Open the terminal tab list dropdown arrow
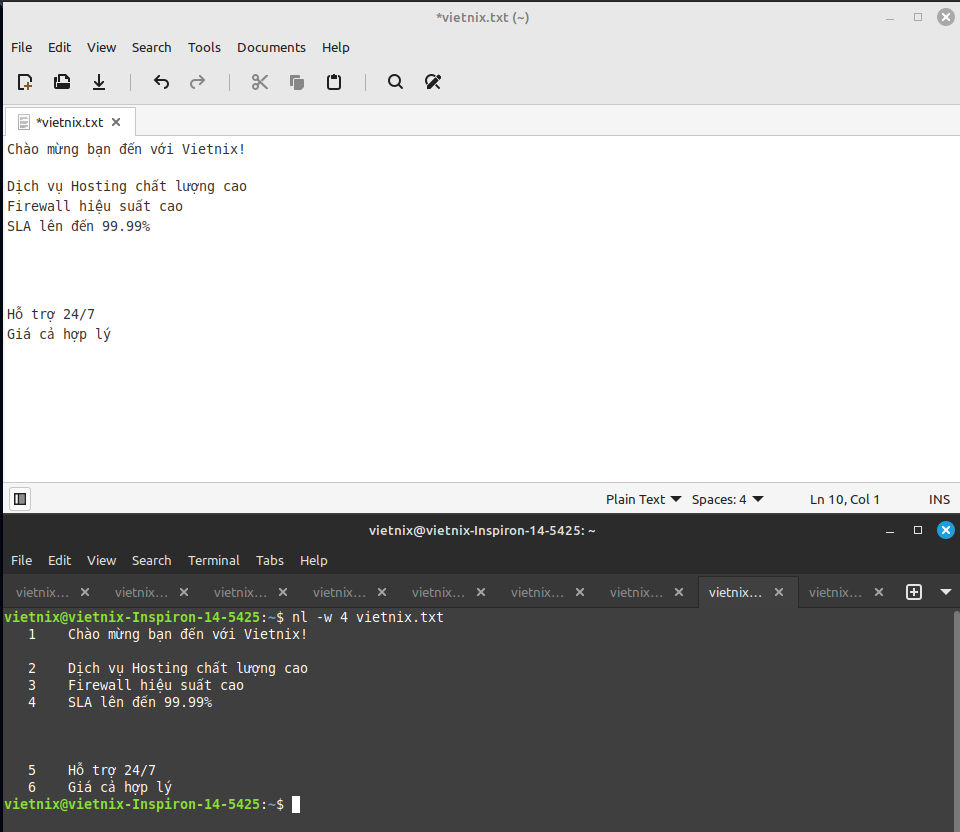The height and width of the screenshot is (832, 960). click(945, 592)
